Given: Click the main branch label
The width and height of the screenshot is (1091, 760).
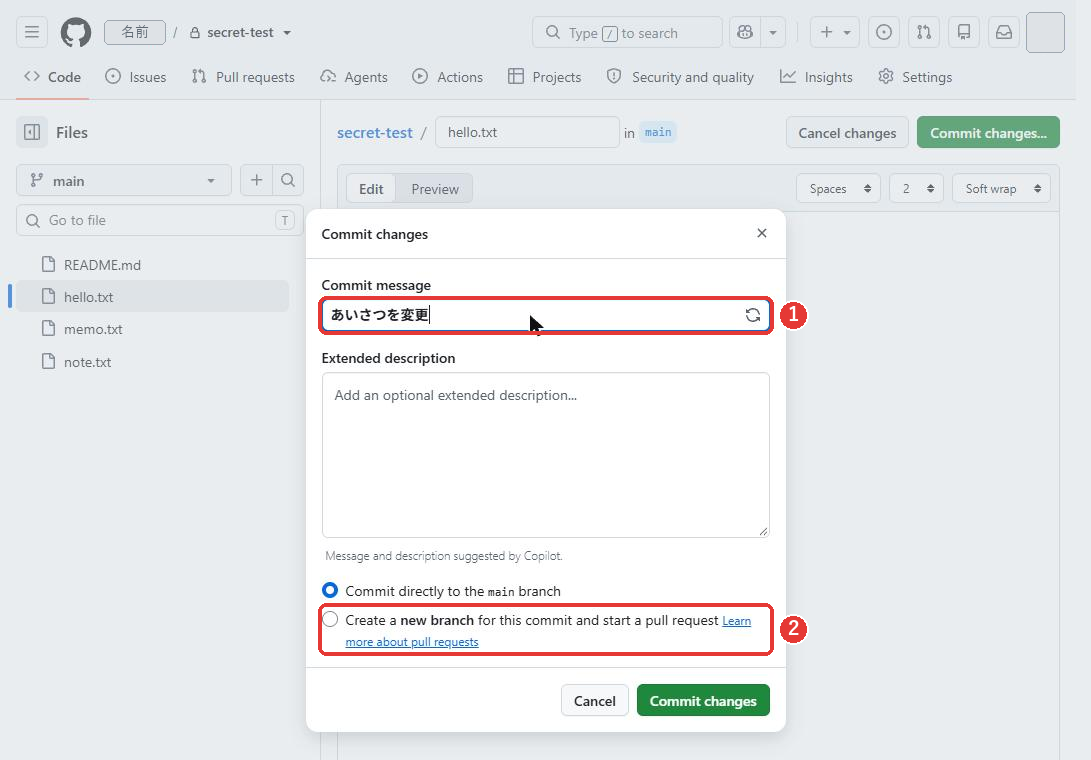Looking at the screenshot, I should click(x=658, y=132).
